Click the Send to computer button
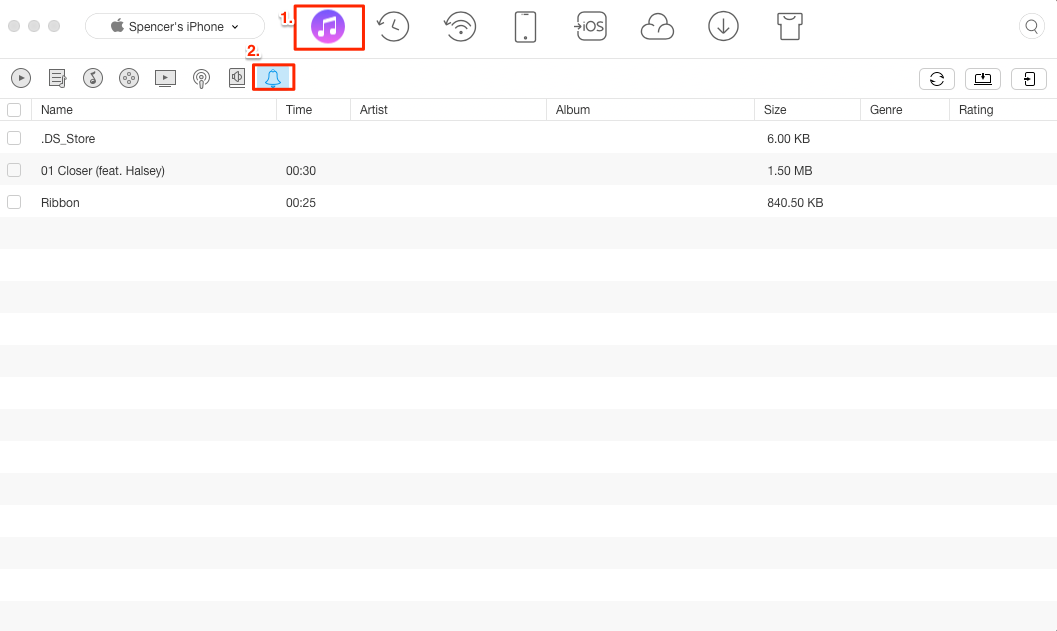Viewport: 1057px width, 631px height. point(983,79)
